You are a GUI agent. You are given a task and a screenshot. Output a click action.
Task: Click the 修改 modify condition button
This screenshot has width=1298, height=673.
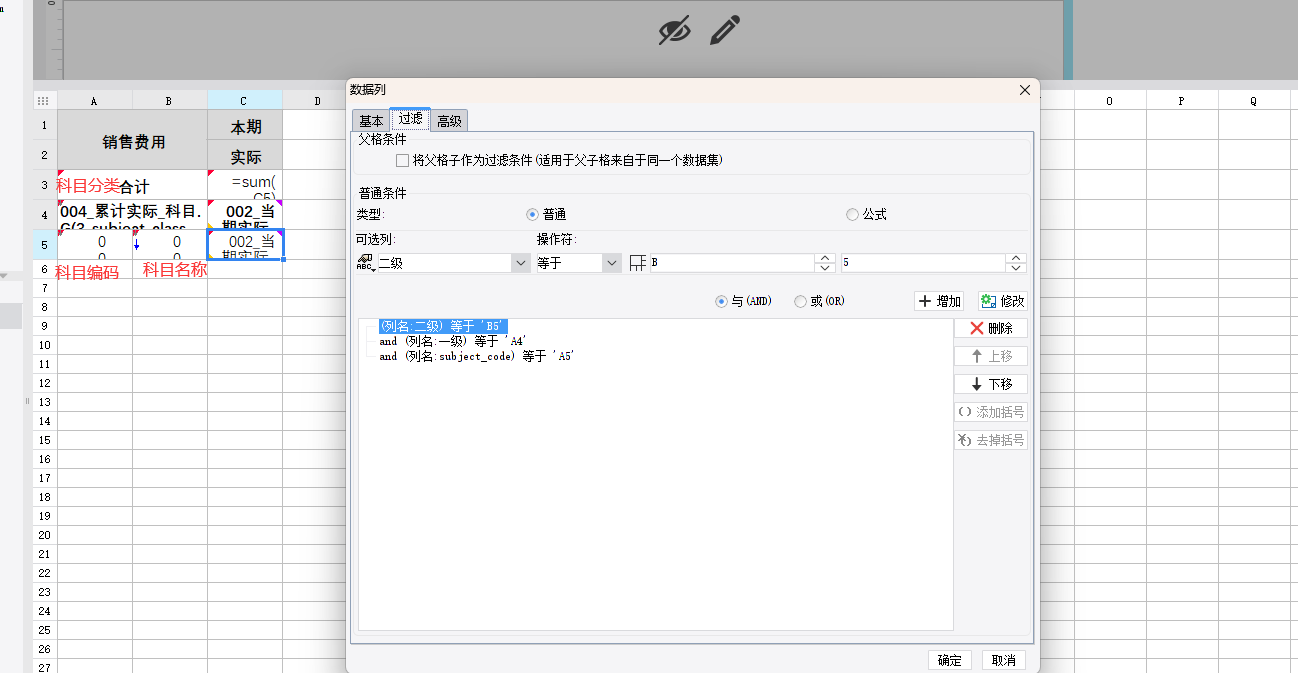tap(1003, 301)
